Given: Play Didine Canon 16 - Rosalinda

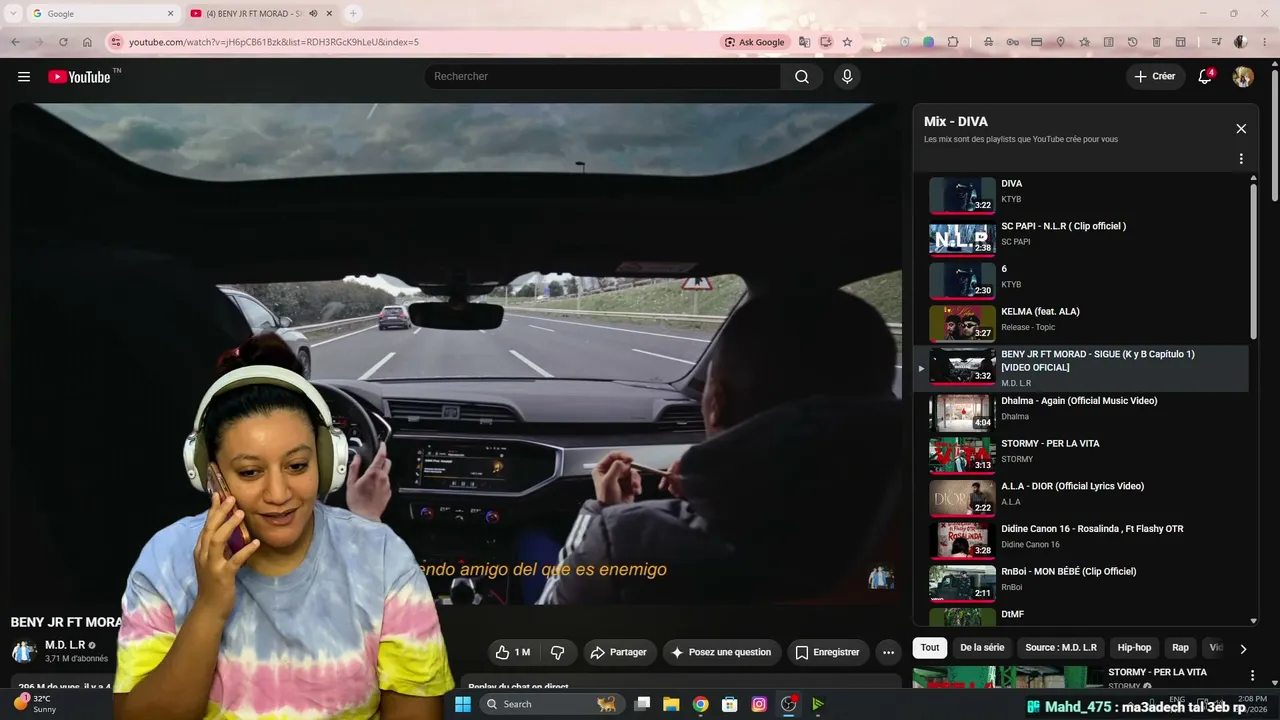Looking at the screenshot, I should coord(1082,540).
